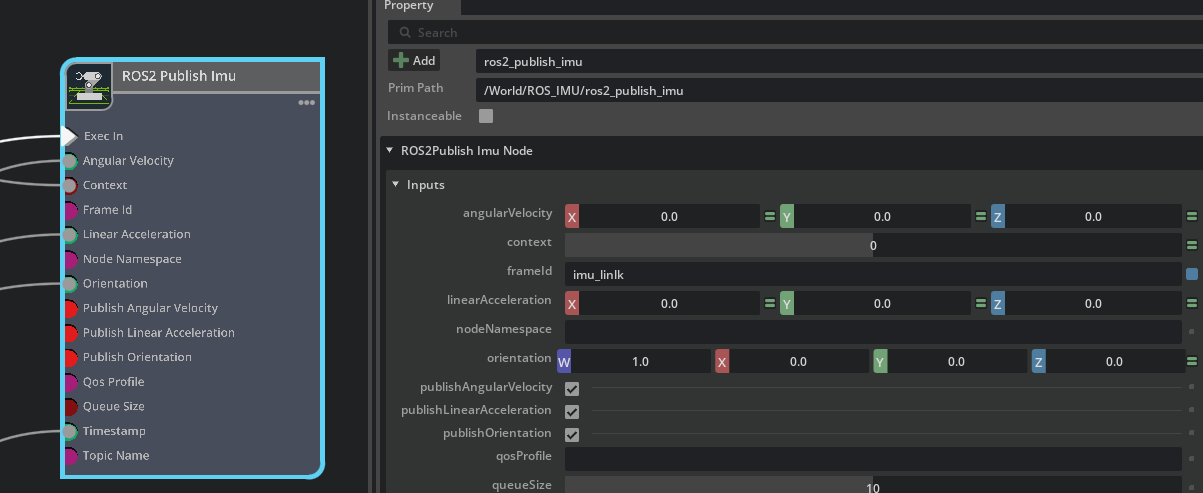Screen dimensions: 1203x493
Task: Edit the angularVelocity X value
Action: point(669,216)
